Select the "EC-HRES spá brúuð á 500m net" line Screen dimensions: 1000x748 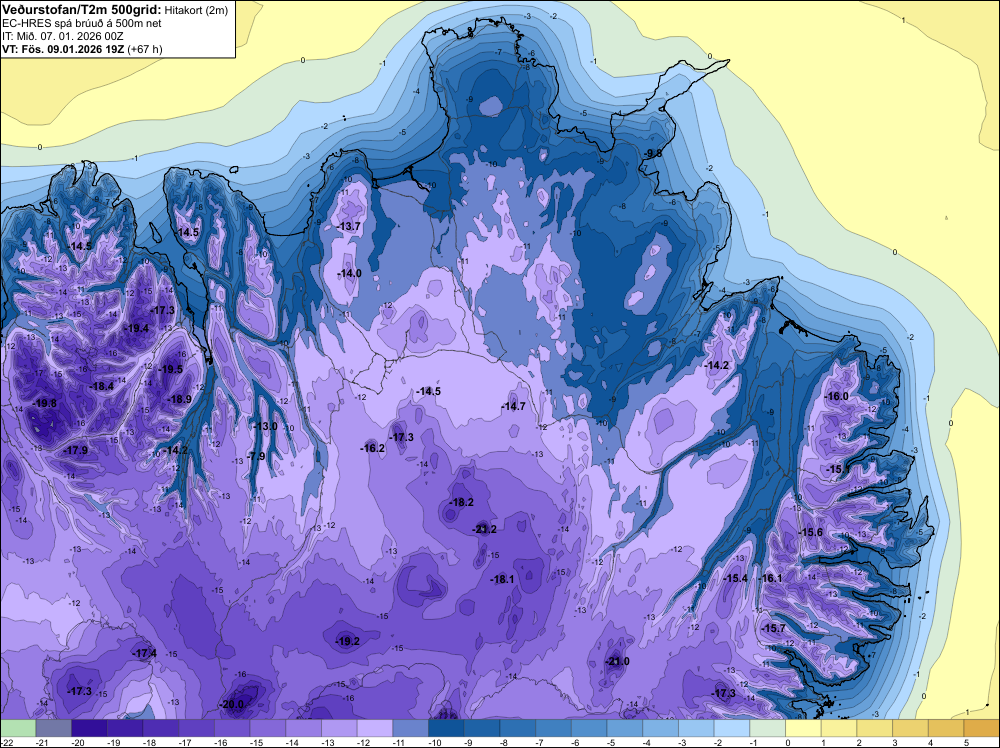pos(82,24)
